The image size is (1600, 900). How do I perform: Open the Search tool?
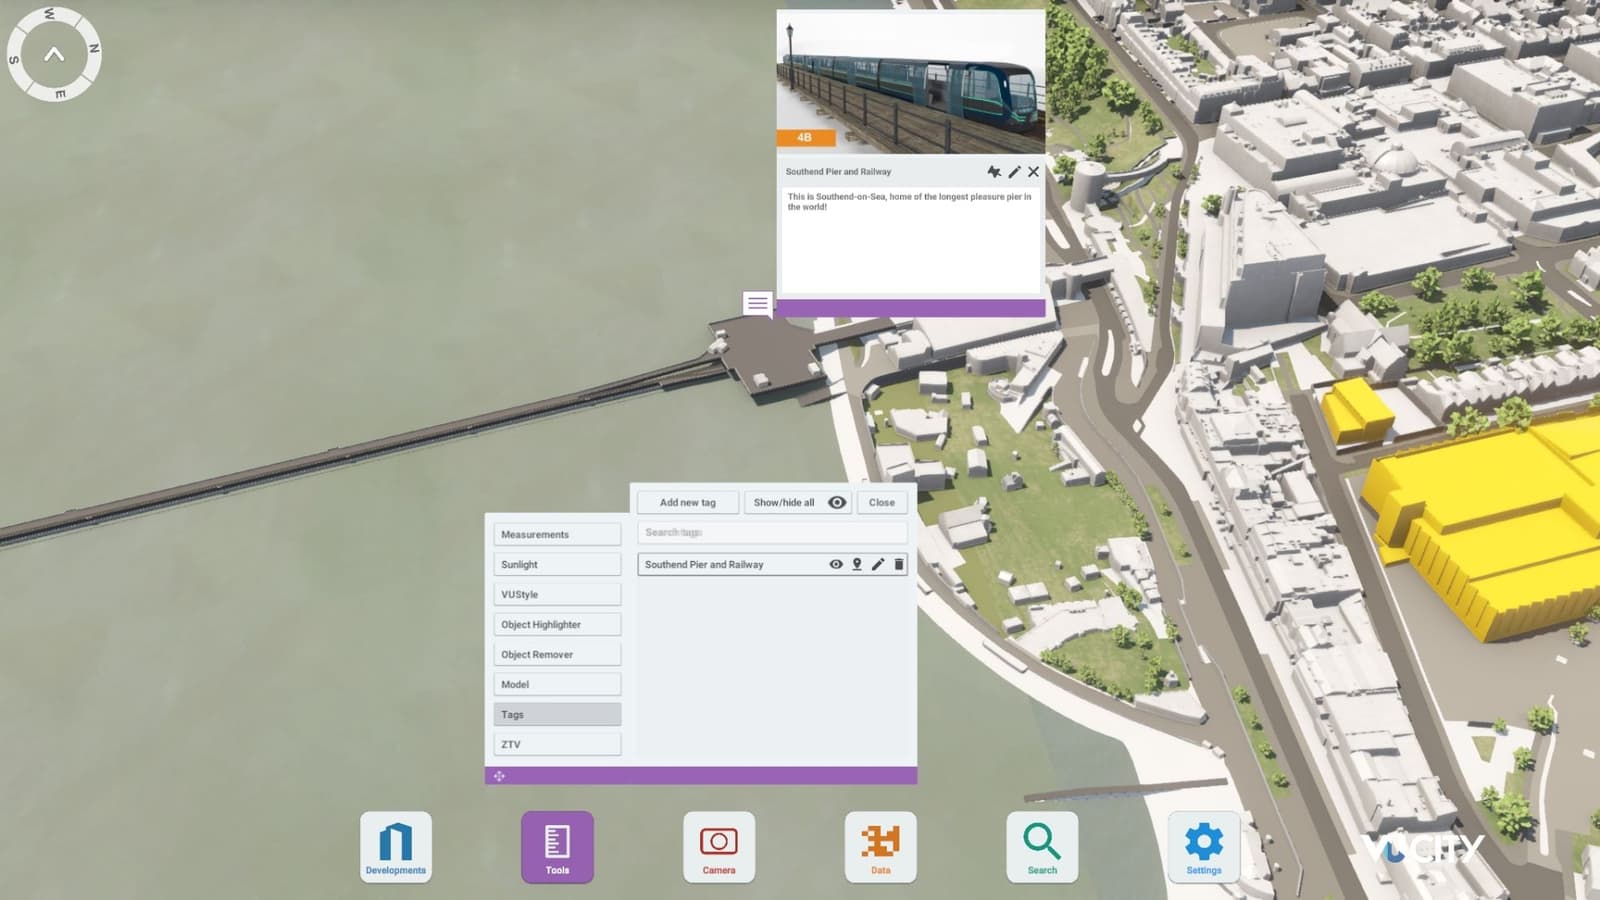pos(1041,846)
